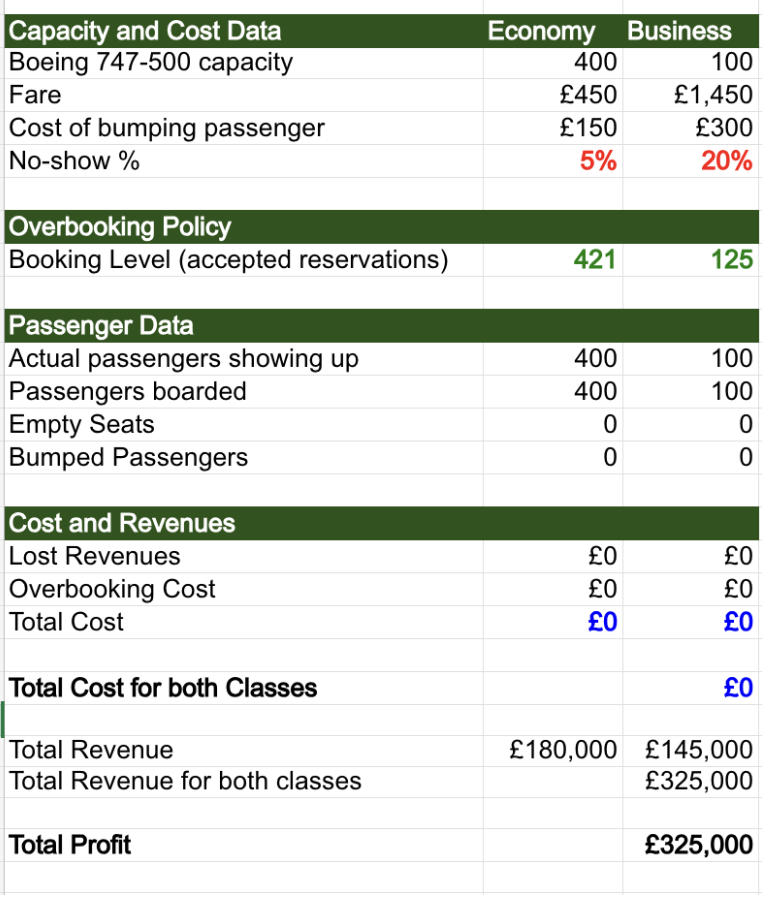Select the Economy bumping cost £150 cell

(553, 128)
